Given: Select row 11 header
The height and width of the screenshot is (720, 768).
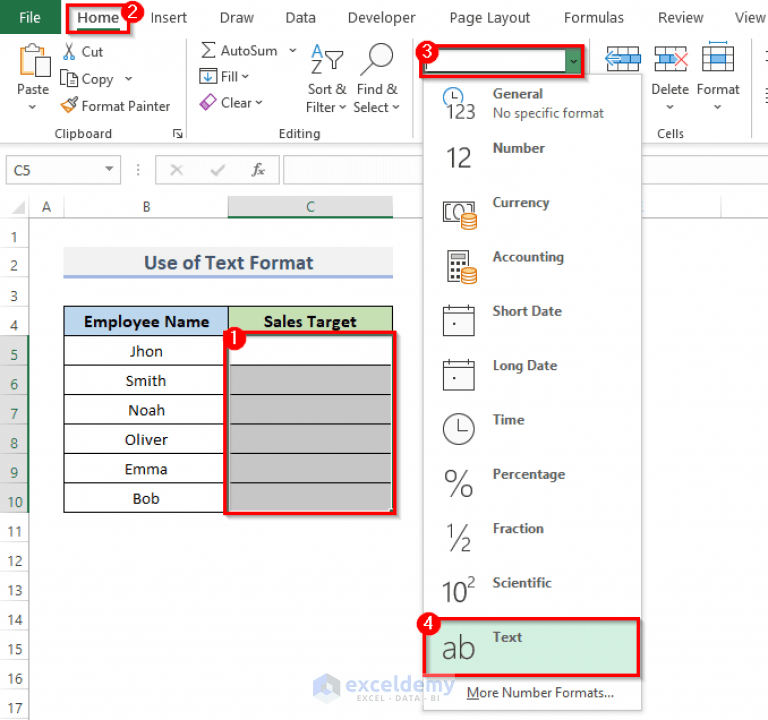Looking at the screenshot, I should (x=14, y=531).
